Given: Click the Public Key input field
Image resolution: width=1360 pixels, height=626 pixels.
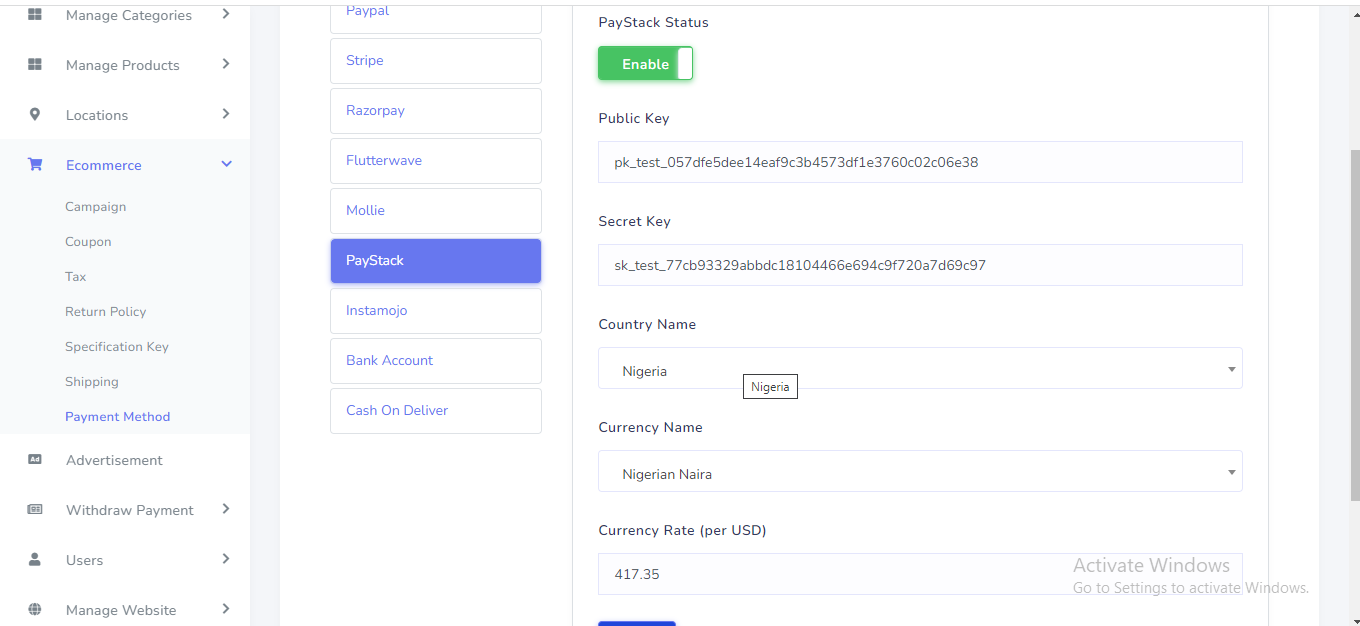Looking at the screenshot, I should coord(919,162).
